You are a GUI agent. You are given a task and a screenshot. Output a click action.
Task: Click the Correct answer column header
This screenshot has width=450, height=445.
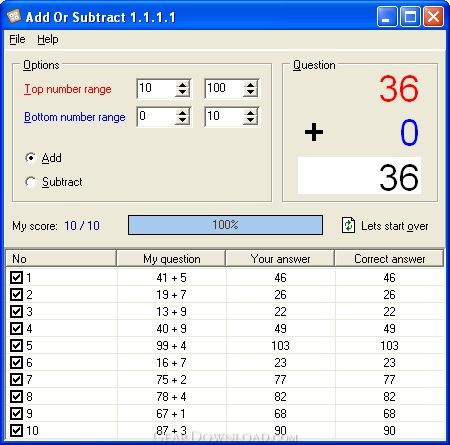click(389, 259)
